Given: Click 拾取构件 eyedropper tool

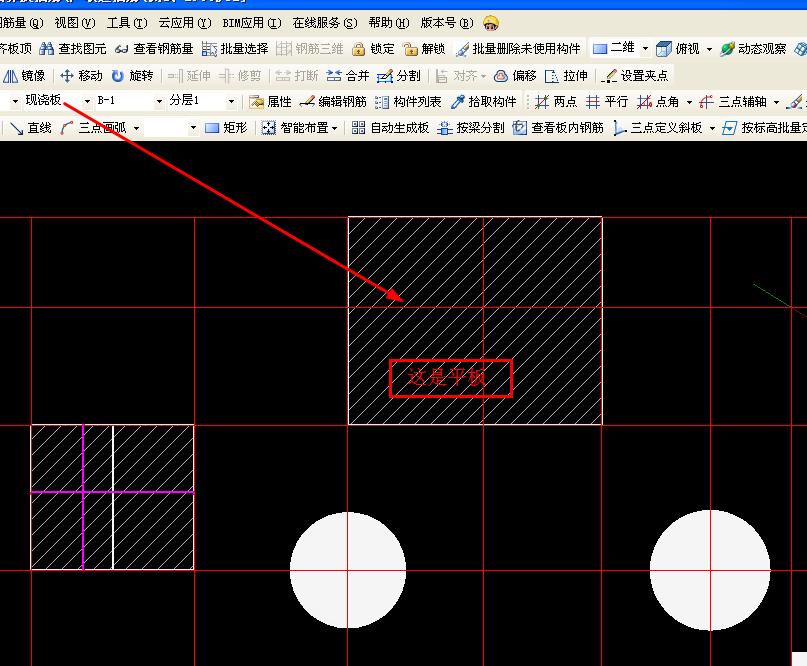Looking at the screenshot, I should pyautogui.click(x=483, y=102).
